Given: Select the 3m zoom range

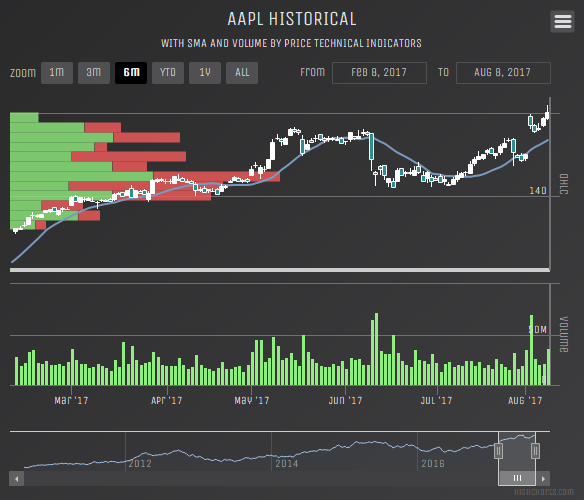Looking at the screenshot, I should (94, 73).
